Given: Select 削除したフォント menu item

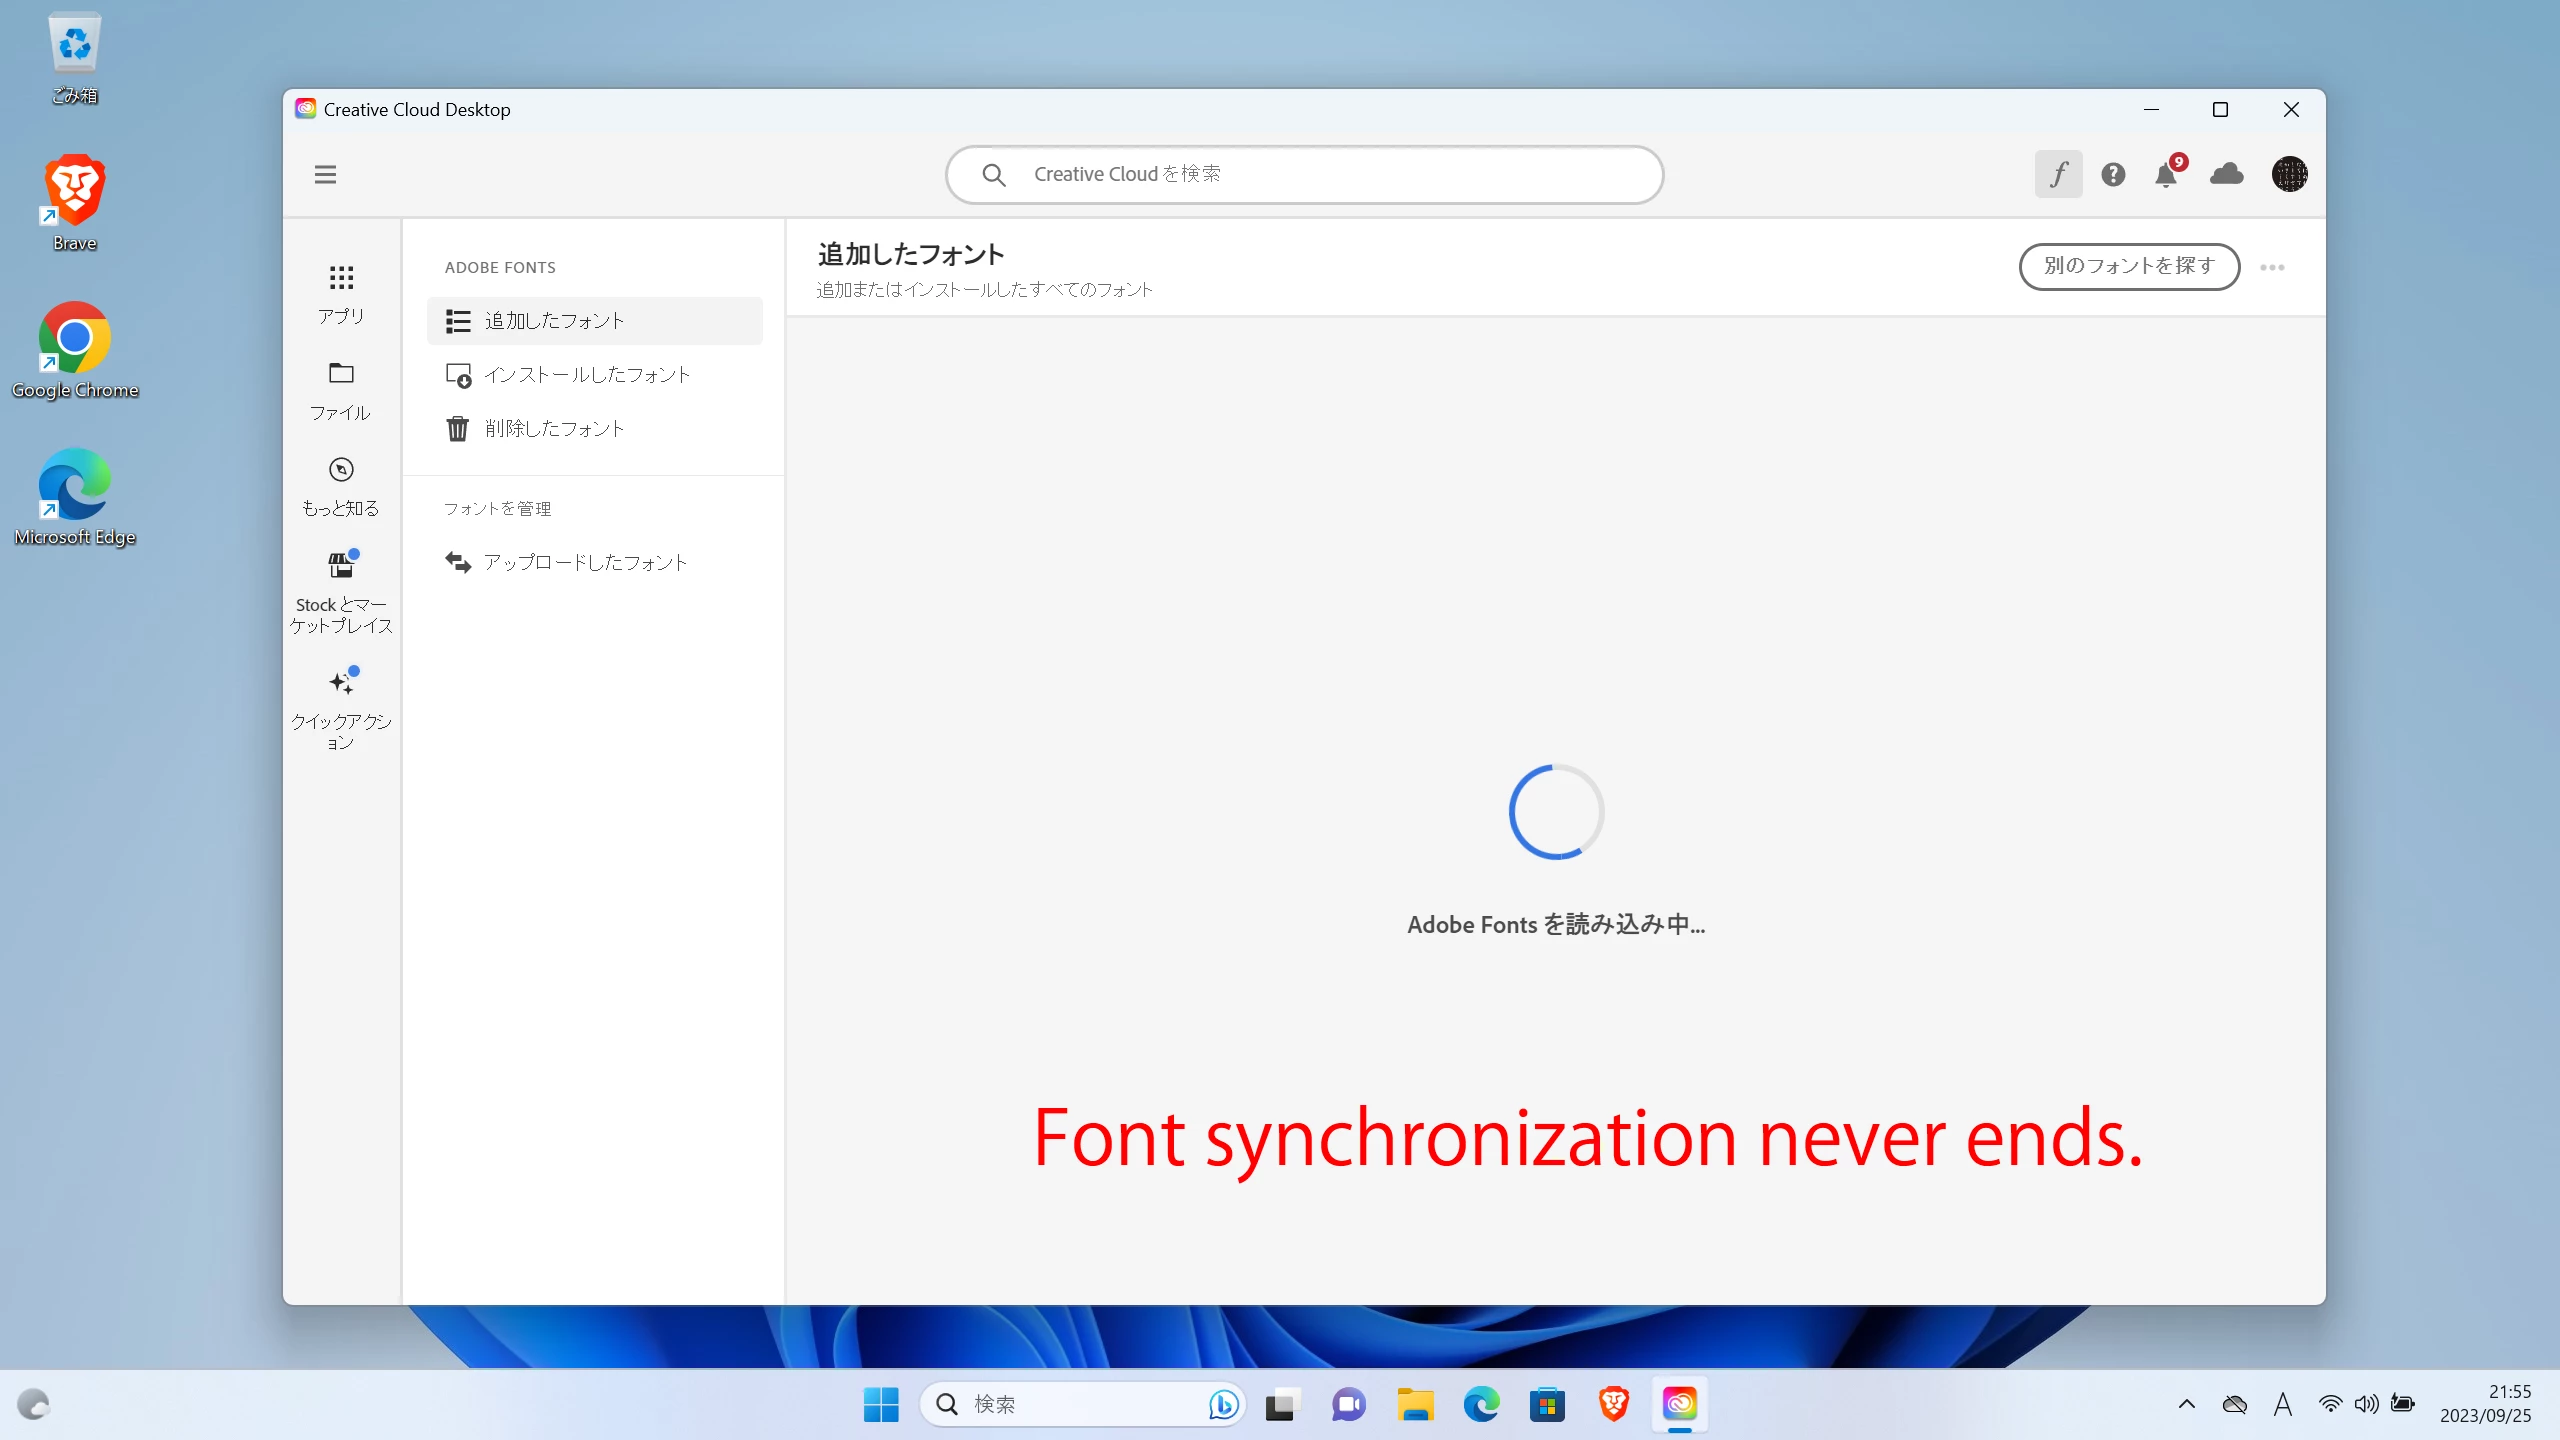Looking at the screenshot, I should 555,429.
